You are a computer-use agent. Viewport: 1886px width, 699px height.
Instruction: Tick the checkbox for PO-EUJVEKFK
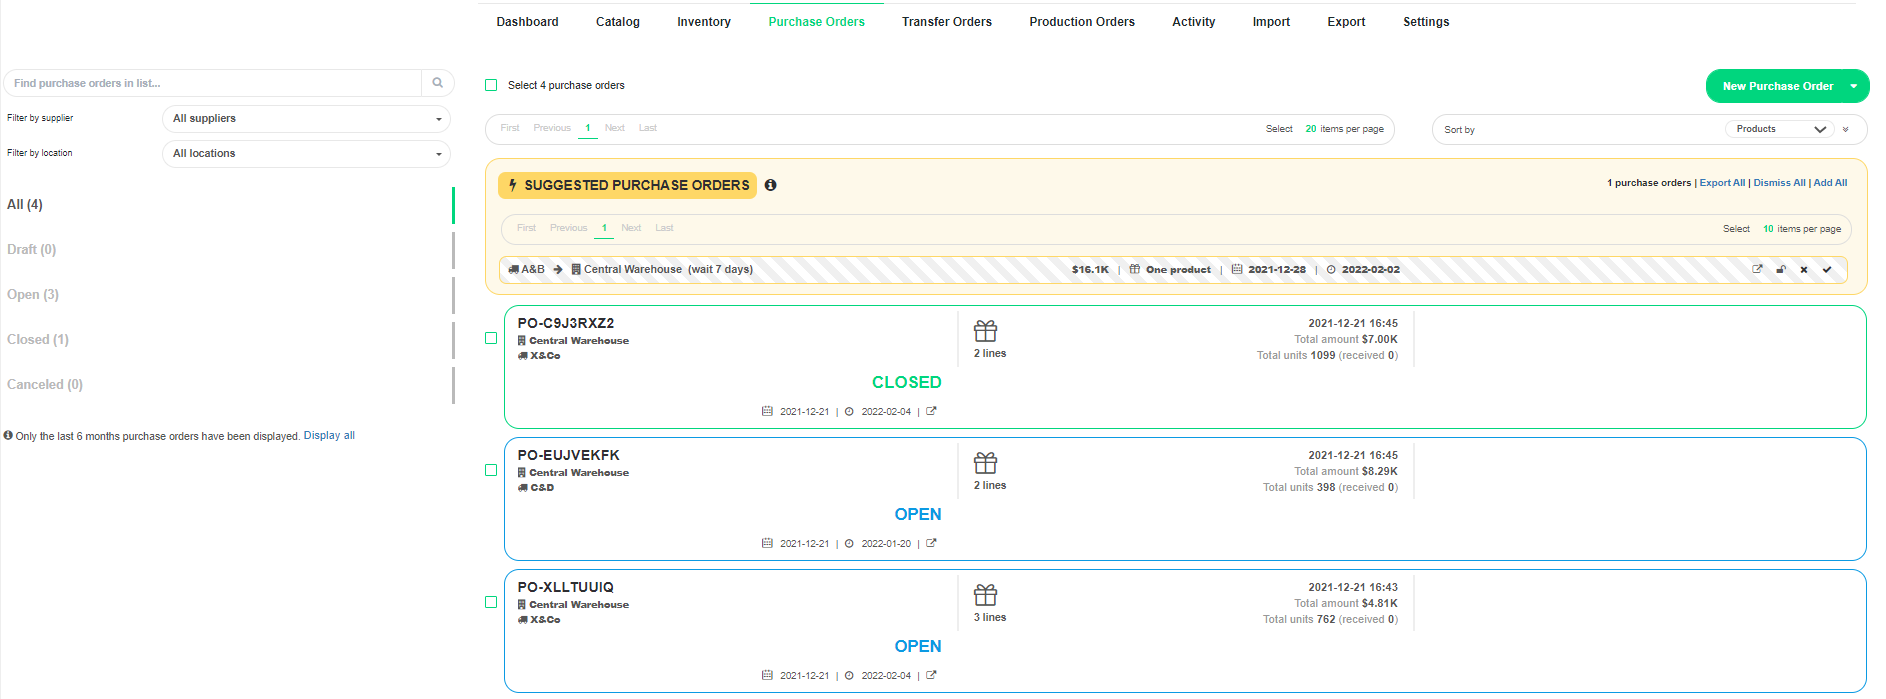[491, 470]
